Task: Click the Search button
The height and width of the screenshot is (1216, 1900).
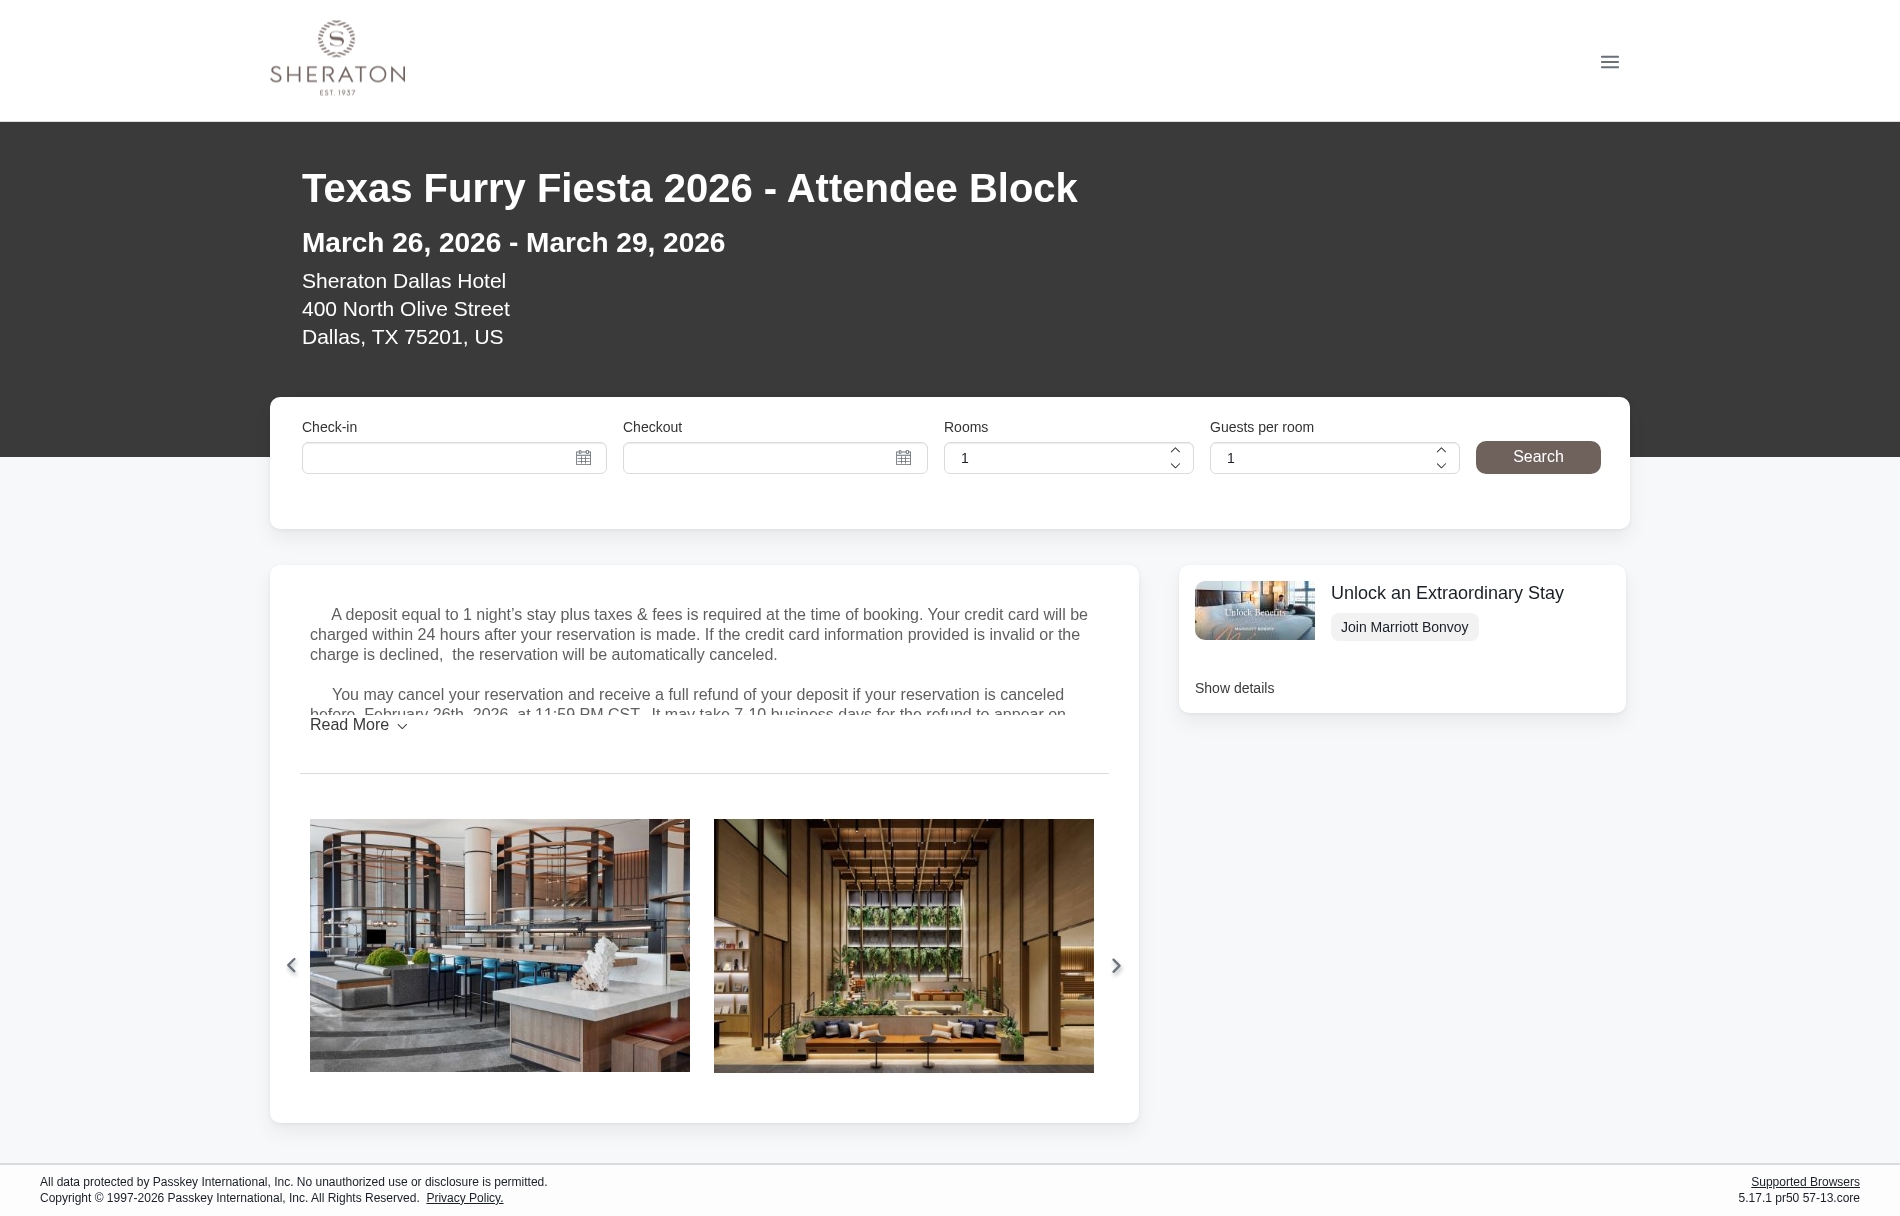Action: click(1538, 457)
